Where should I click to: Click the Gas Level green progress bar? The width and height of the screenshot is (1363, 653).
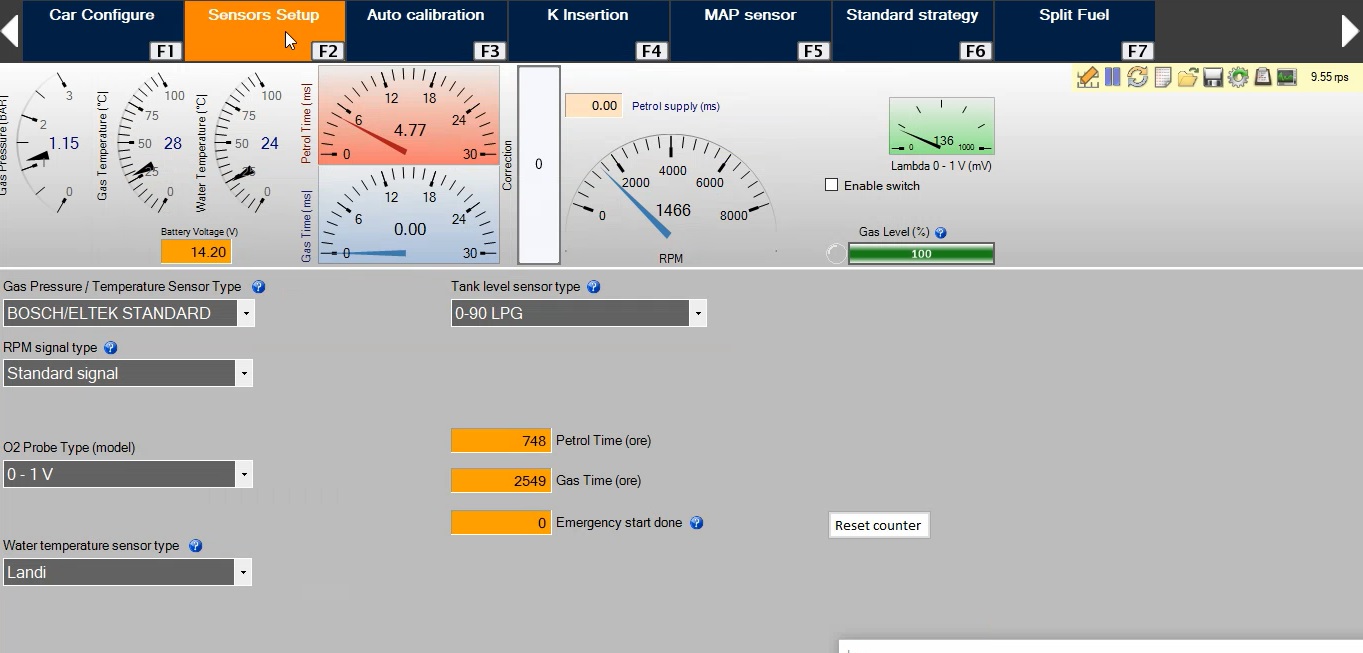[x=921, y=254]
